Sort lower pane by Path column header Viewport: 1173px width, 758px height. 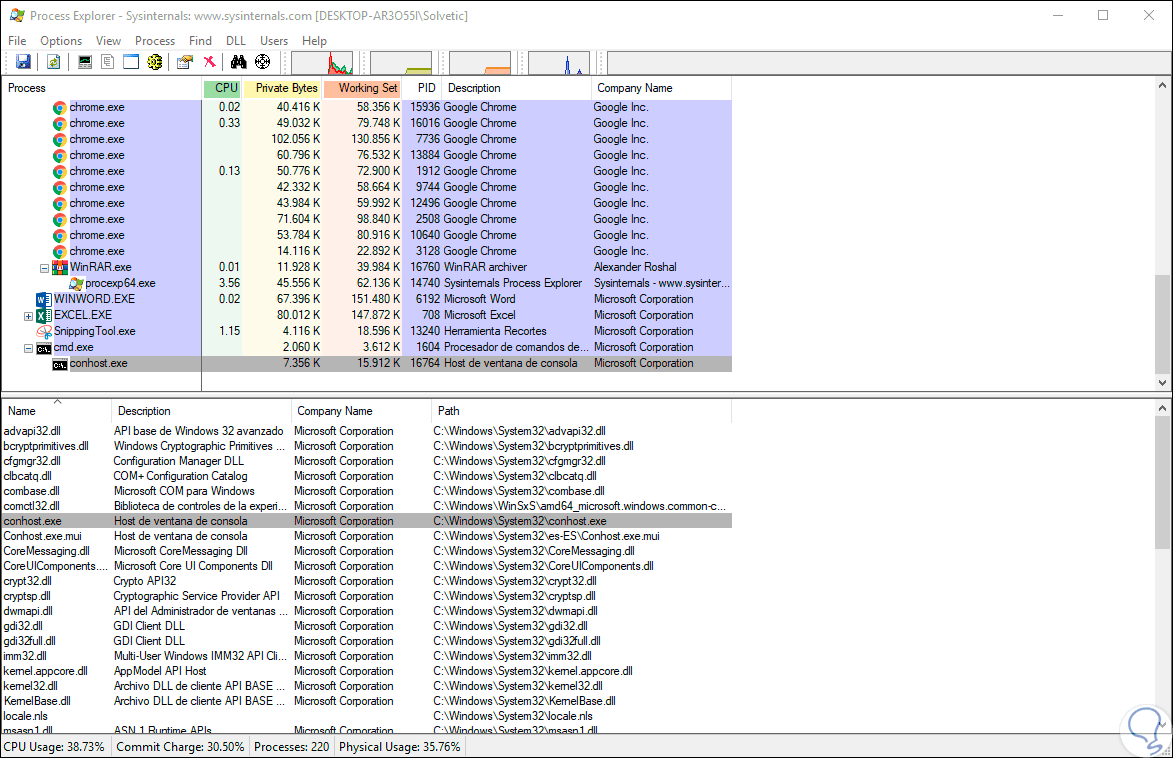click(581, 411)
